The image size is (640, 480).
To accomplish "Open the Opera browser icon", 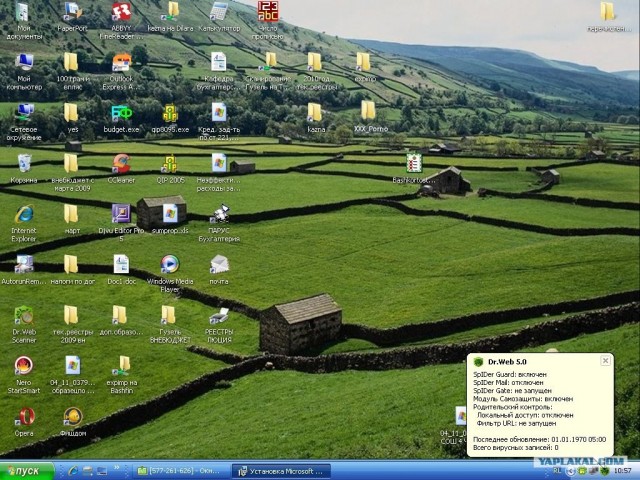I will [23, 416].
